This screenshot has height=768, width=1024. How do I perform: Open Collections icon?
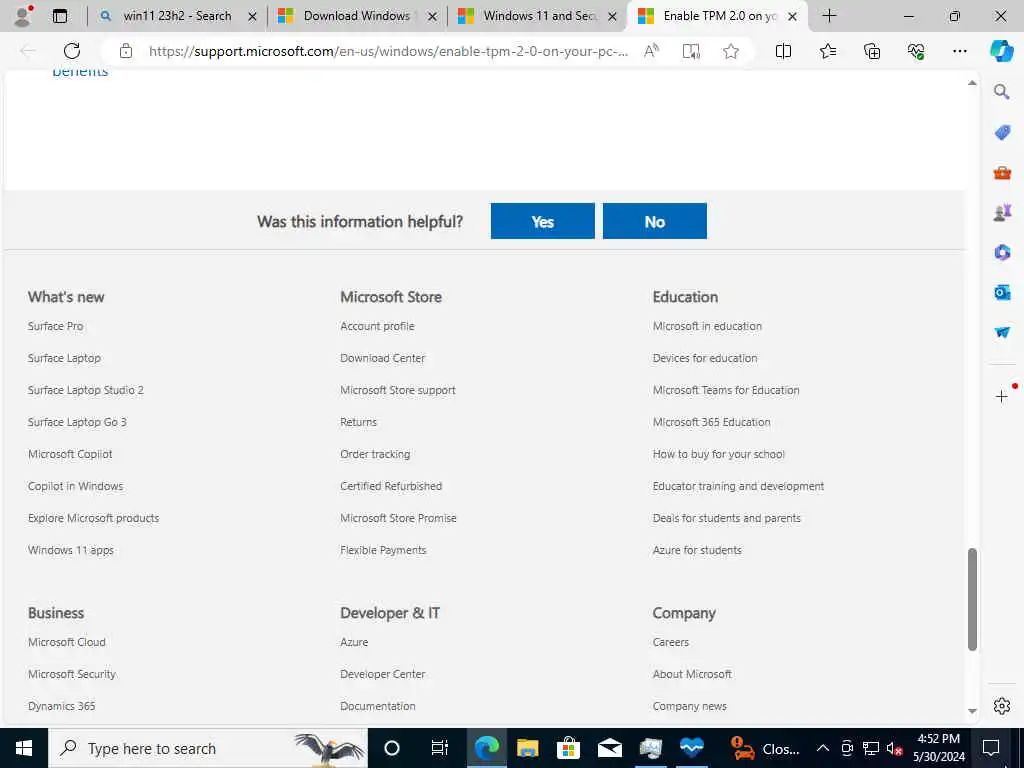pos(872,51)
